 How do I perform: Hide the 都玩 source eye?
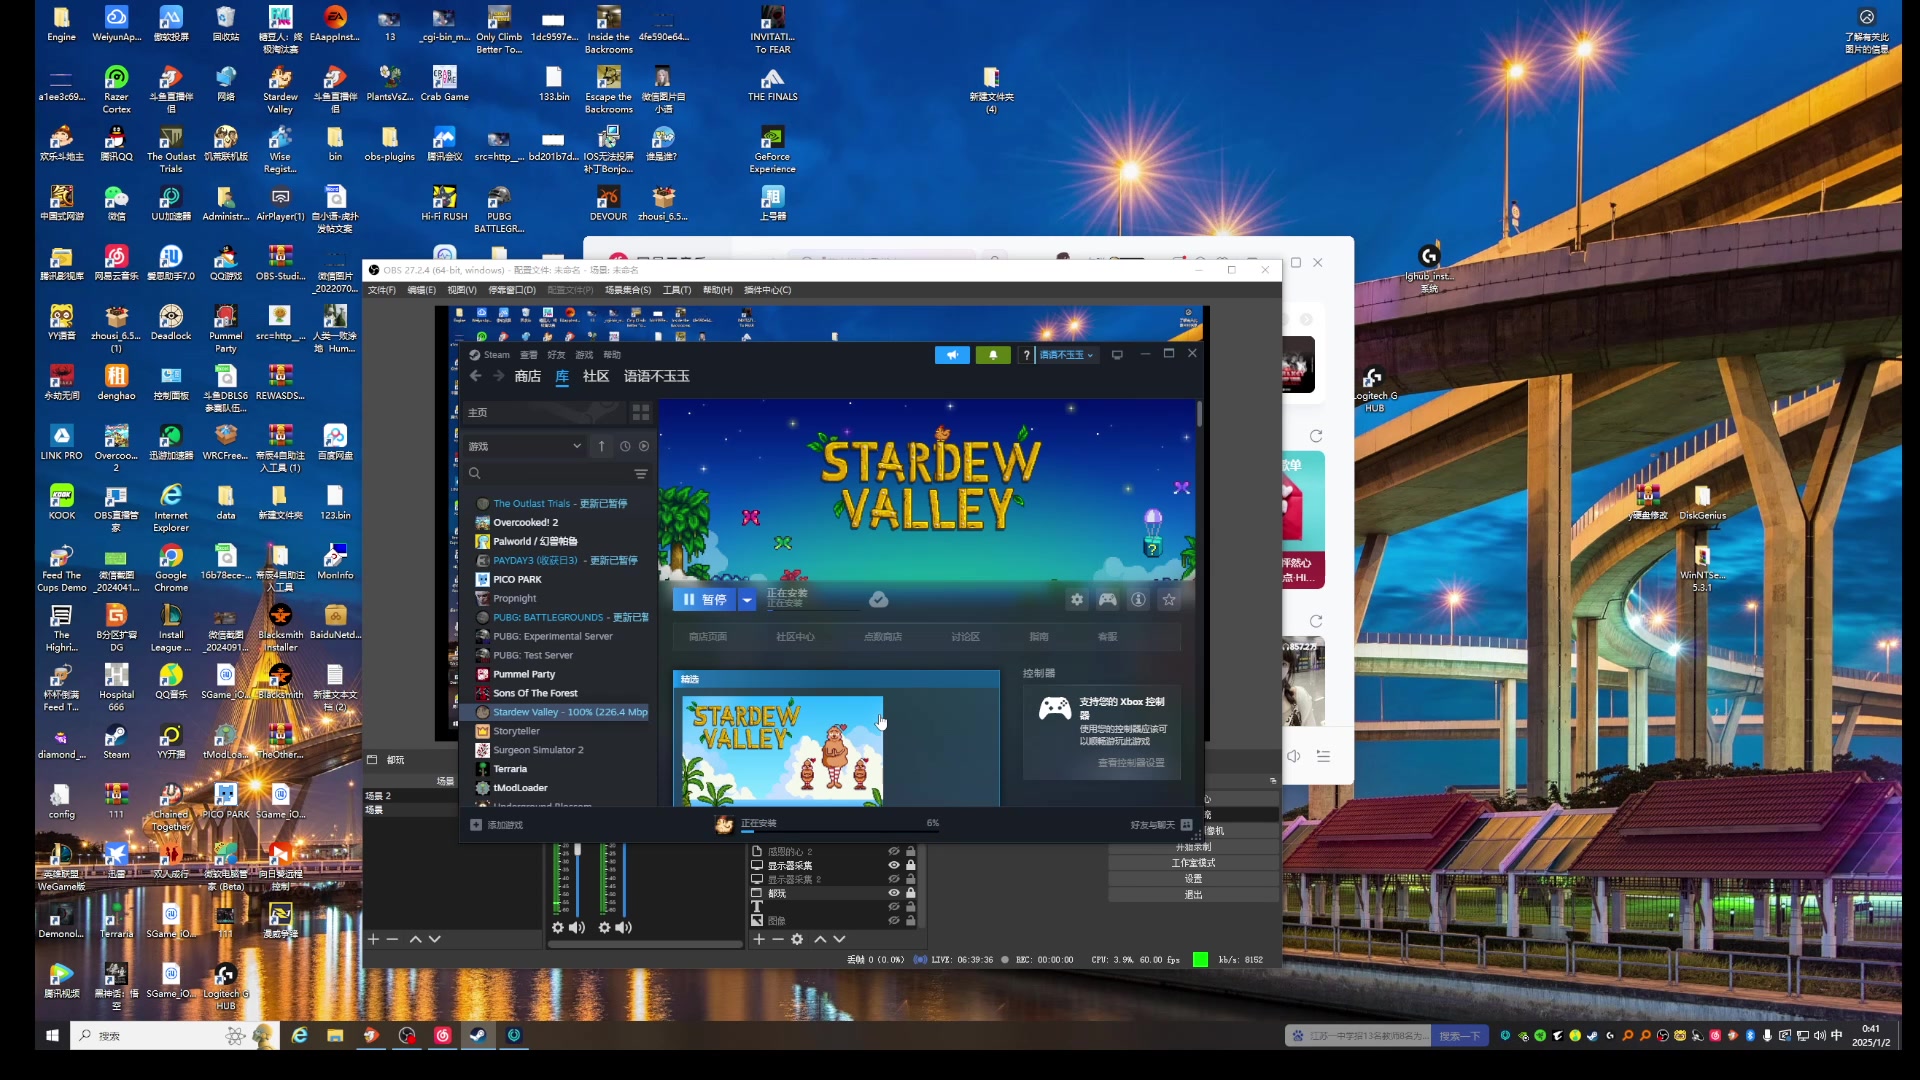[894, 893]
